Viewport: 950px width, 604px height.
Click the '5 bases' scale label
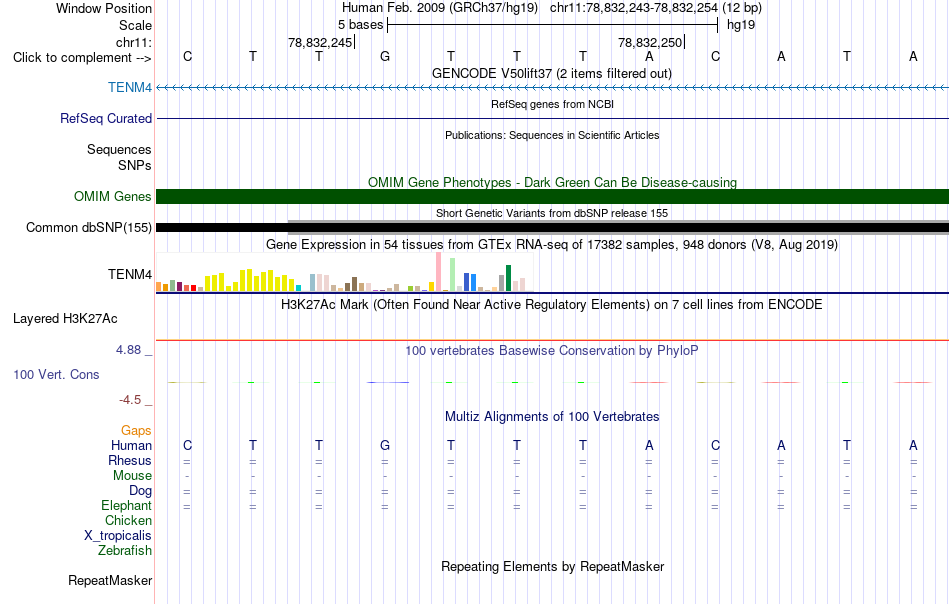point(360,25)
